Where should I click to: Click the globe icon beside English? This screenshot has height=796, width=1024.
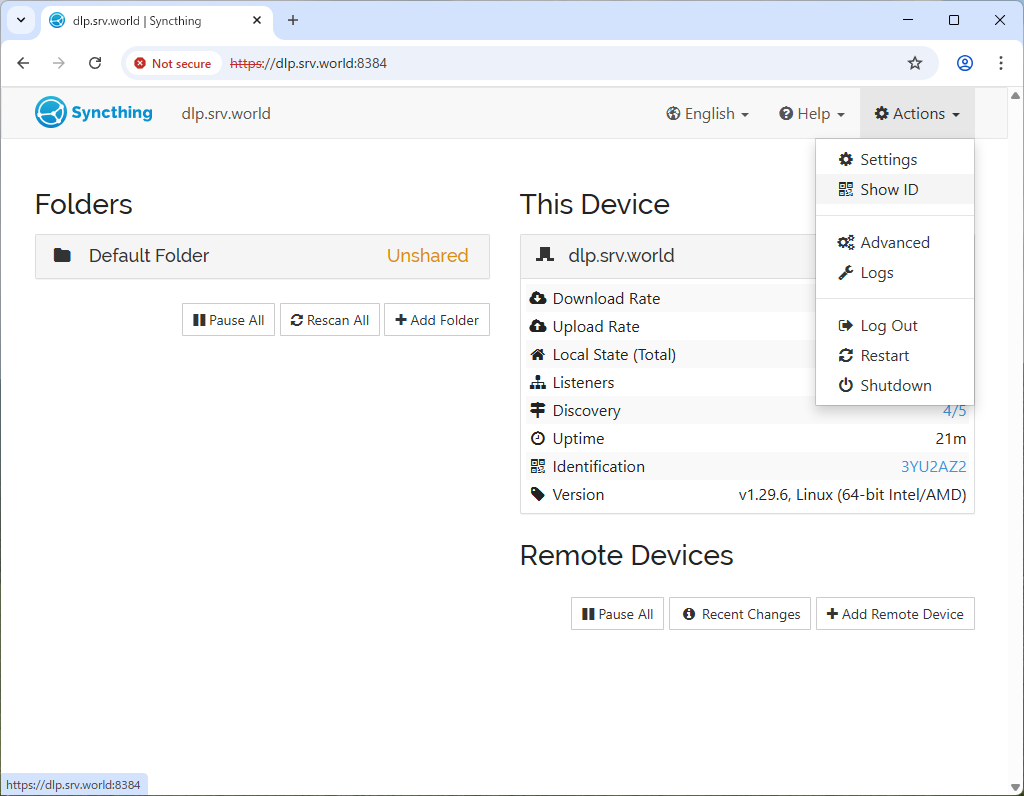click(x=673, y=114)
